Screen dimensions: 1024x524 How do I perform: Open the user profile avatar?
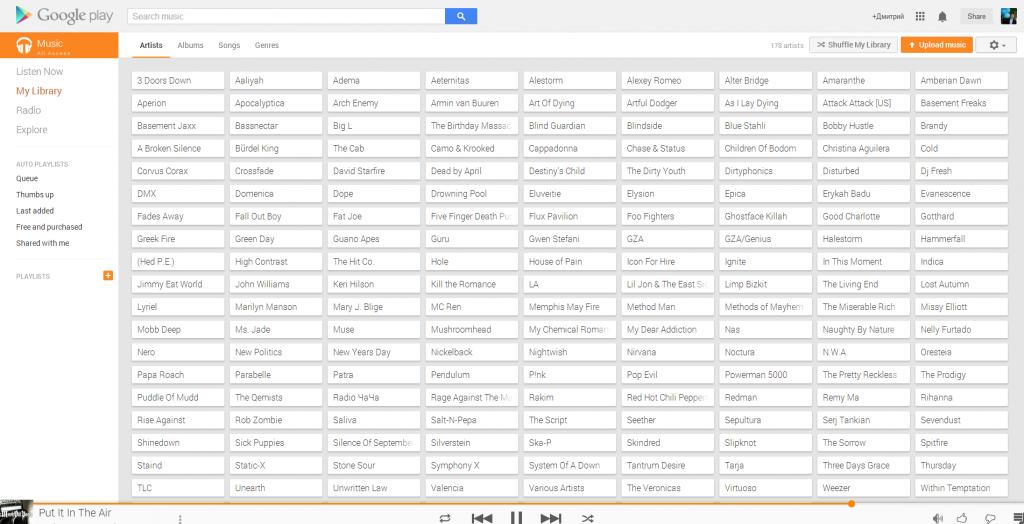[x=1009, y=16]
